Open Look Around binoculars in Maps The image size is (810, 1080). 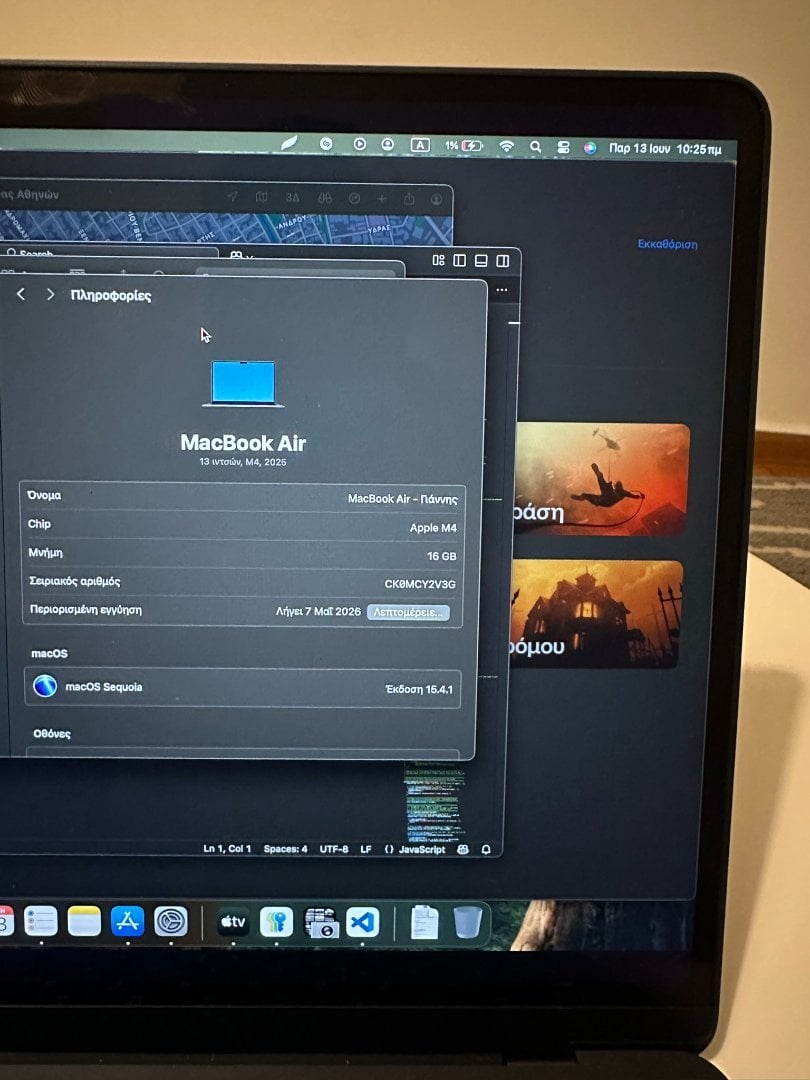coord(324,198)
